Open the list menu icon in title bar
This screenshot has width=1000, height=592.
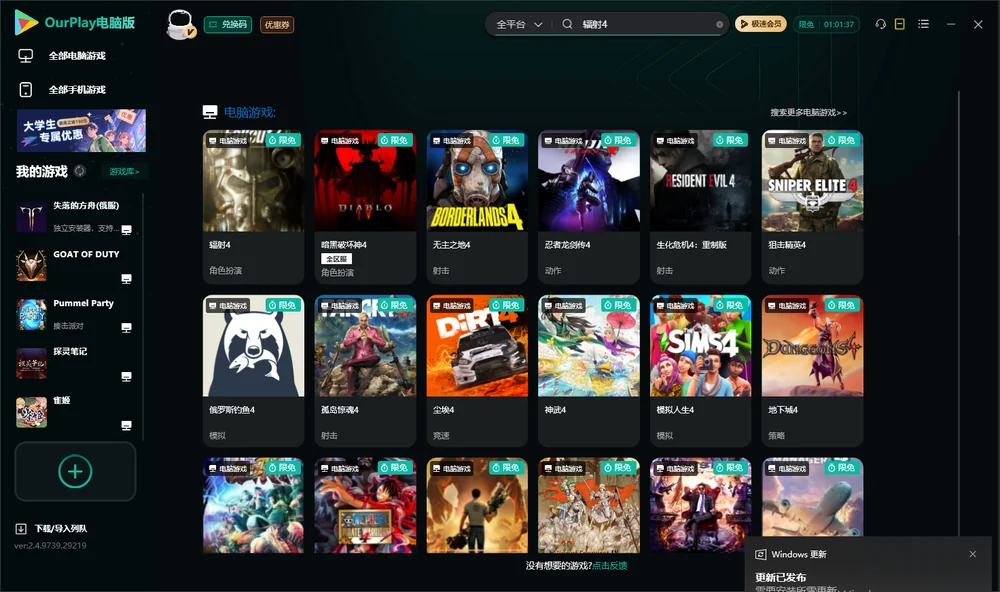tap(923, 24)
